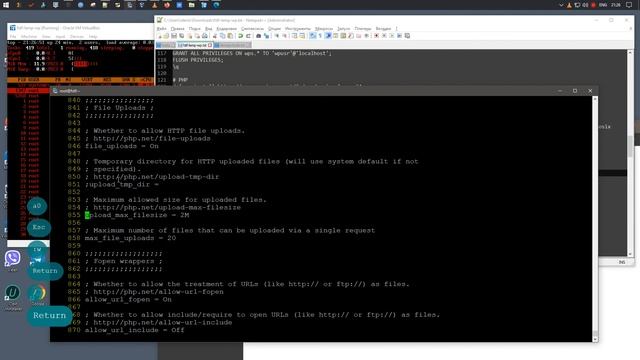This screenshot has height=360, width=640.
Task: Open View menu in VirtualBox window
Action: coord(46,37)
